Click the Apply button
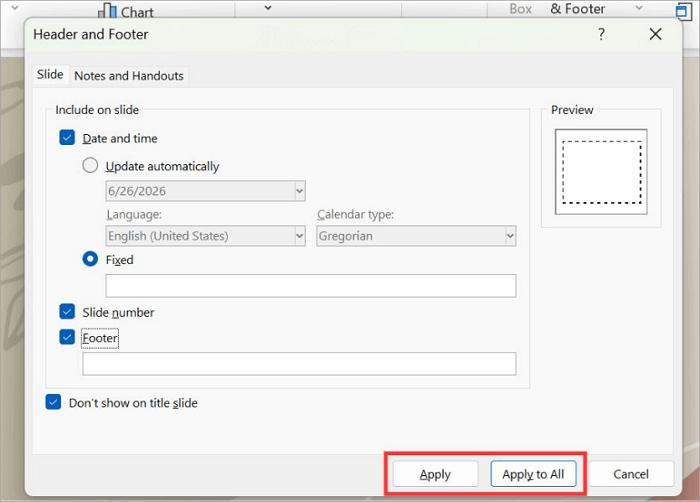Image resolution: width=700 pixels, height=502 pixels. pyautogui.click(x=435, y=474)
